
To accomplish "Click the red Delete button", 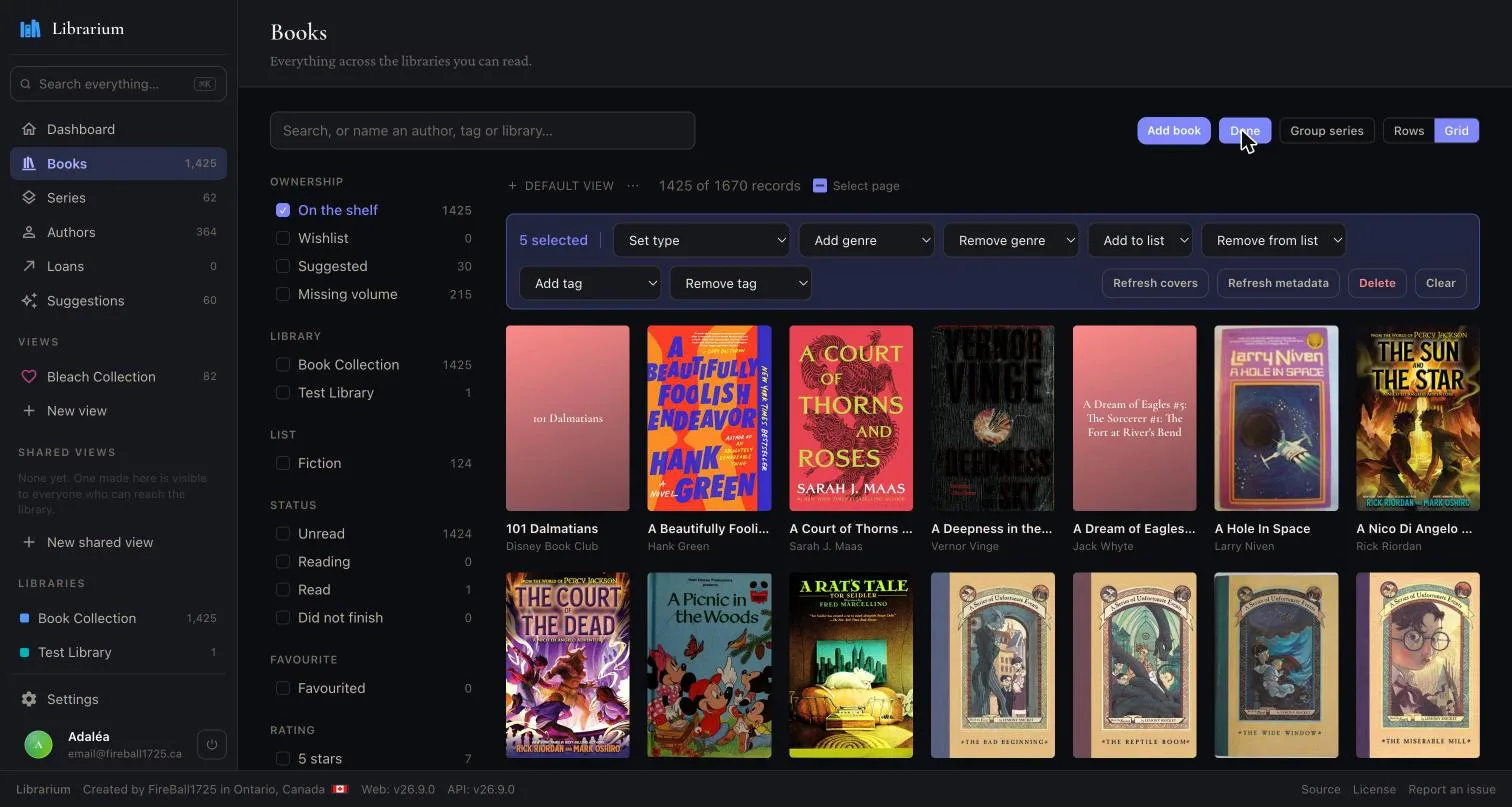I will pyautogui.click(x=1377, y=283).
